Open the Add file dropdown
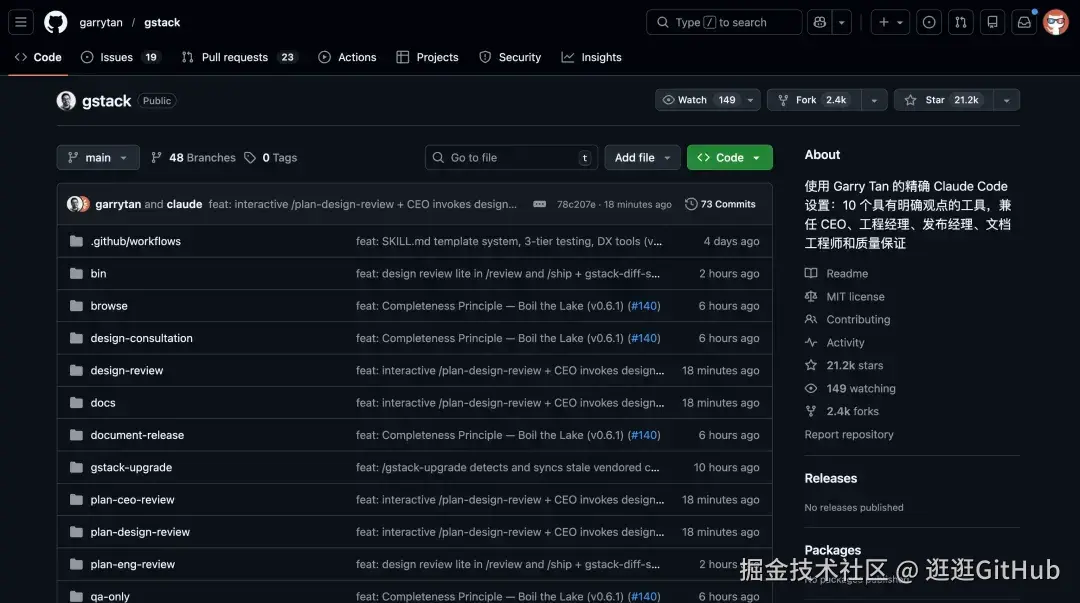This screenshot has width=1080, height=603. (x=642, y=157)
